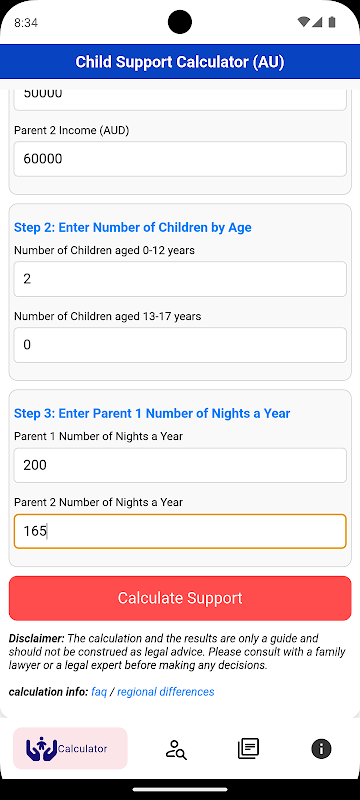
Task: Tap the hands-and-child Calculator logo icon
Action: 41,748
